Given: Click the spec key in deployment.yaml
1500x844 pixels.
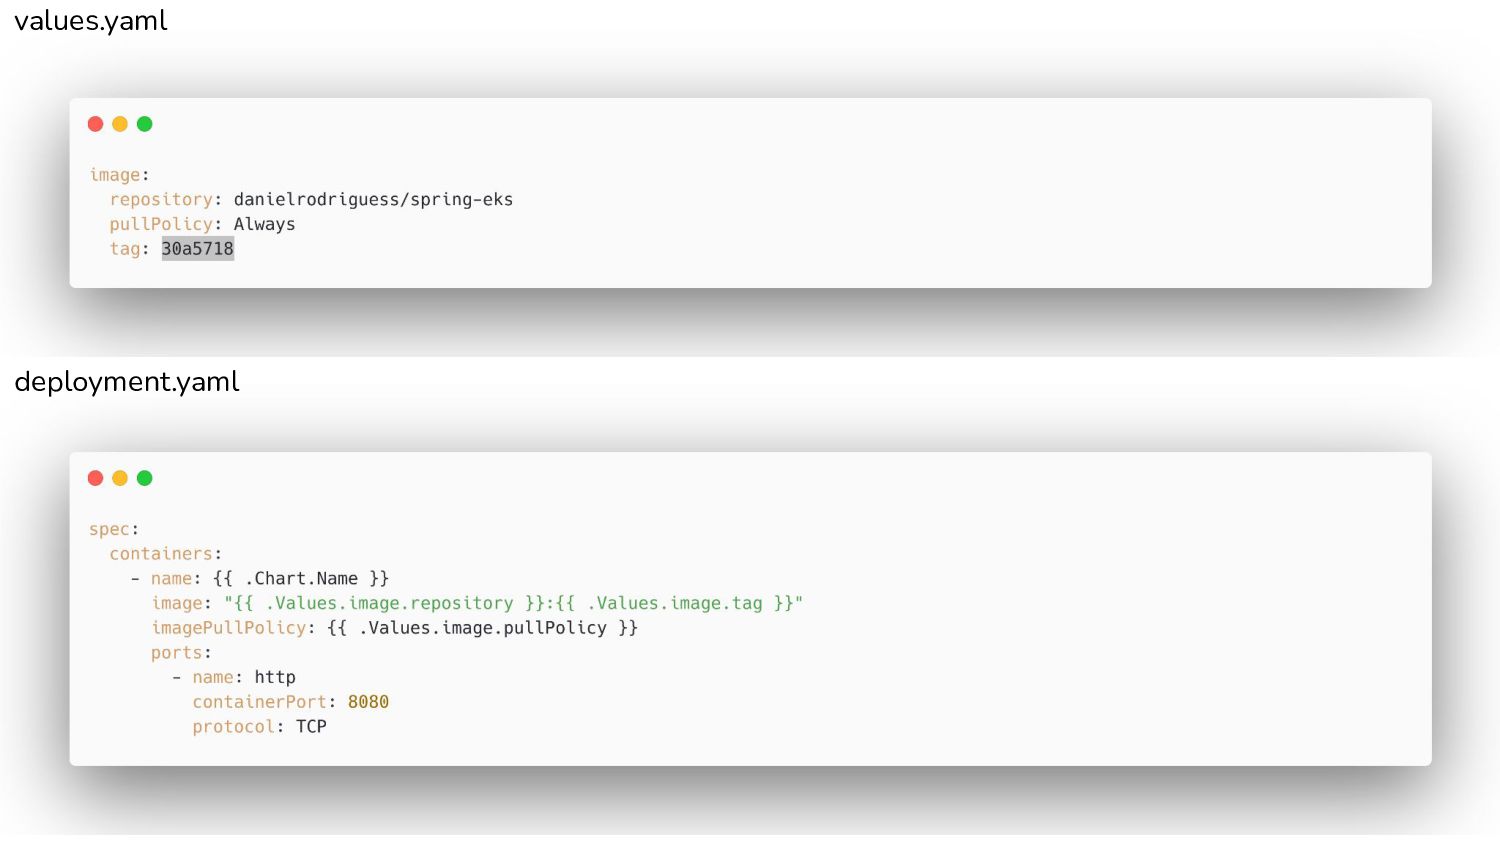Looking at the screenshot, I should (x=110, y=529).
